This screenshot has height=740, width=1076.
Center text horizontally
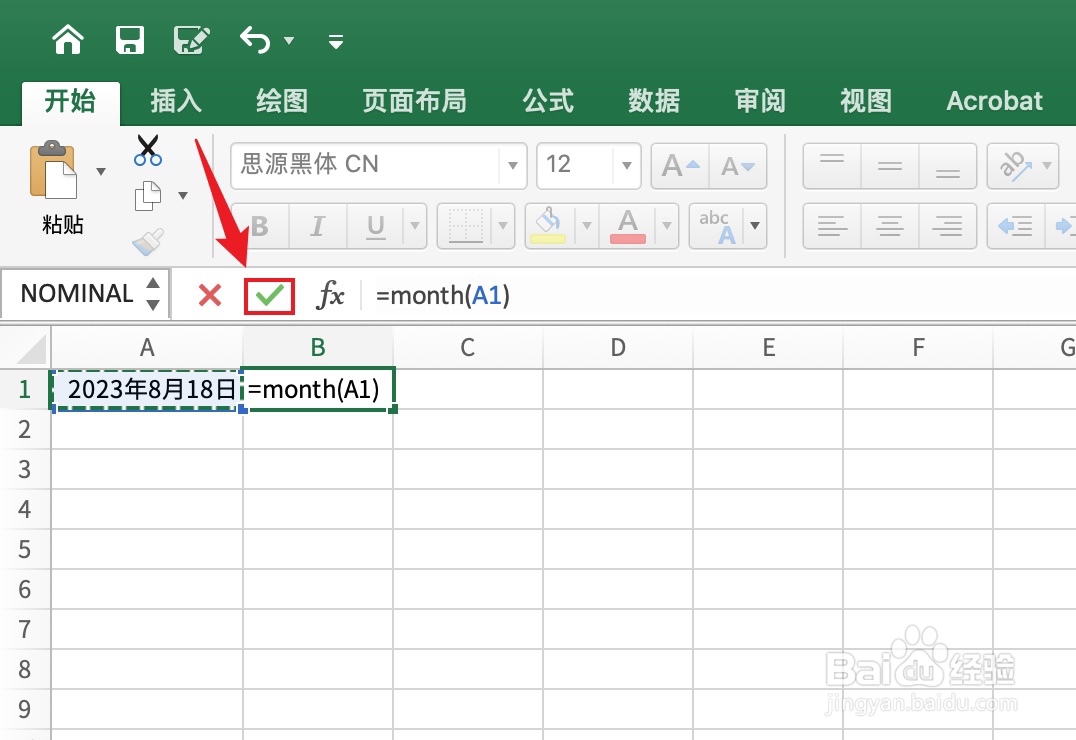pyautogui.click(x=889, y=226)
